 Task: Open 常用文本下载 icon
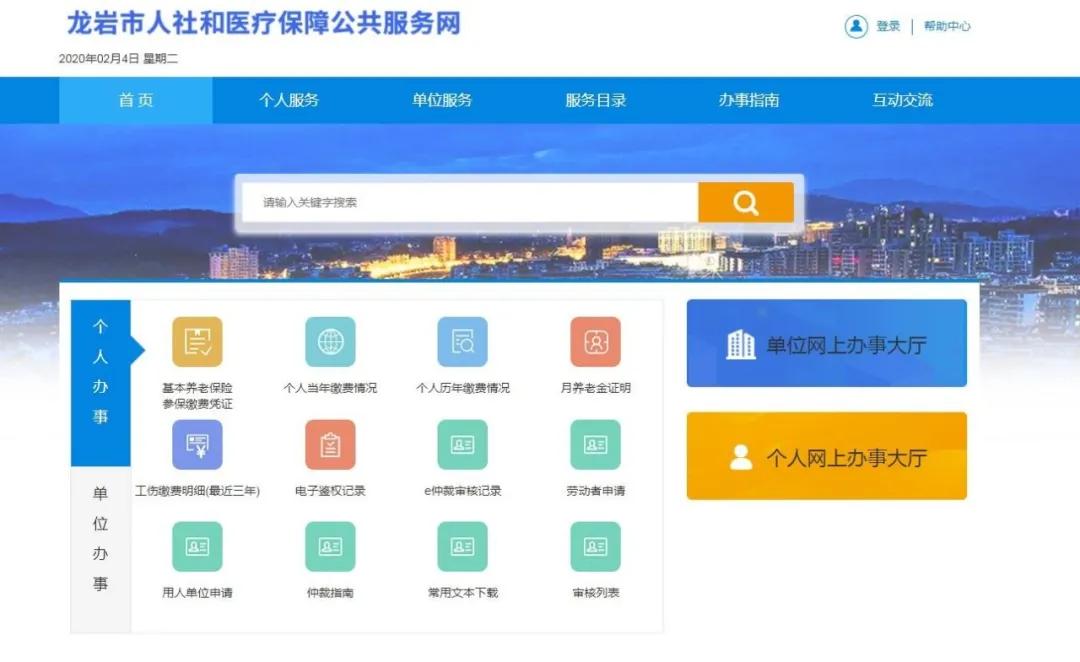pos(462,547)
